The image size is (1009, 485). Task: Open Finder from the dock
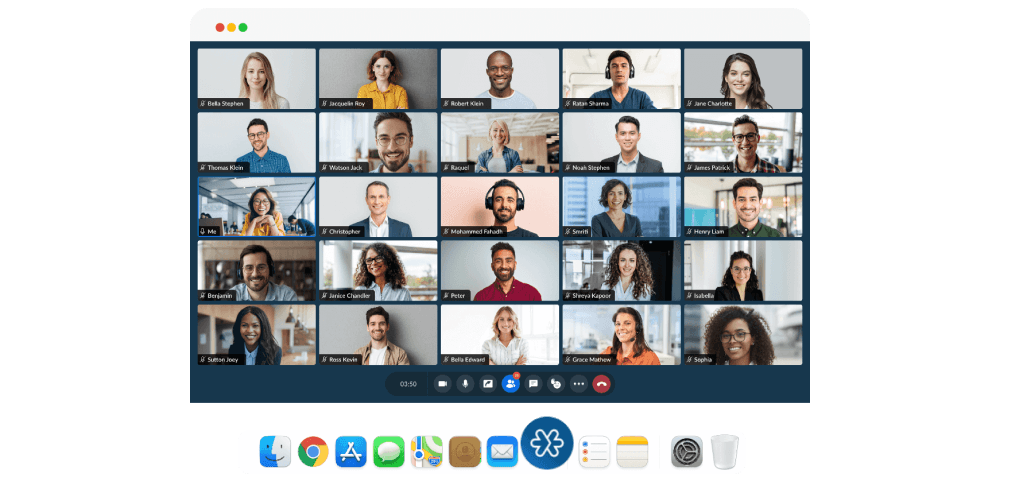pos(275,452)
